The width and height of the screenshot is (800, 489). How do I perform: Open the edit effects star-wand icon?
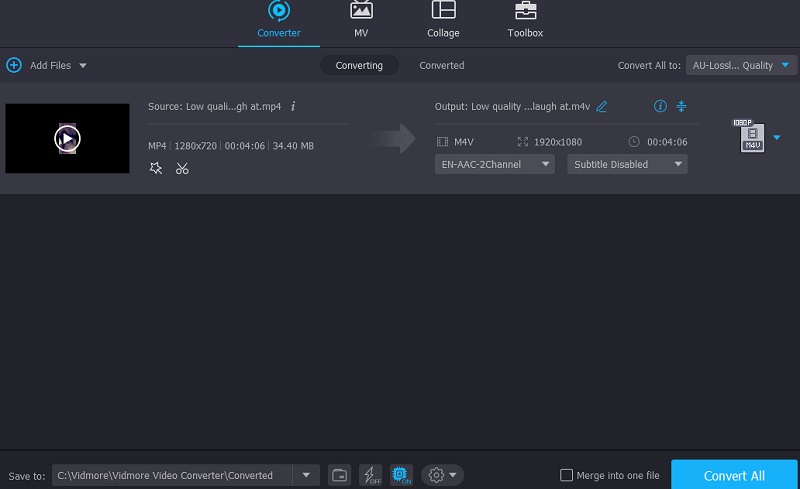point(156,168)
